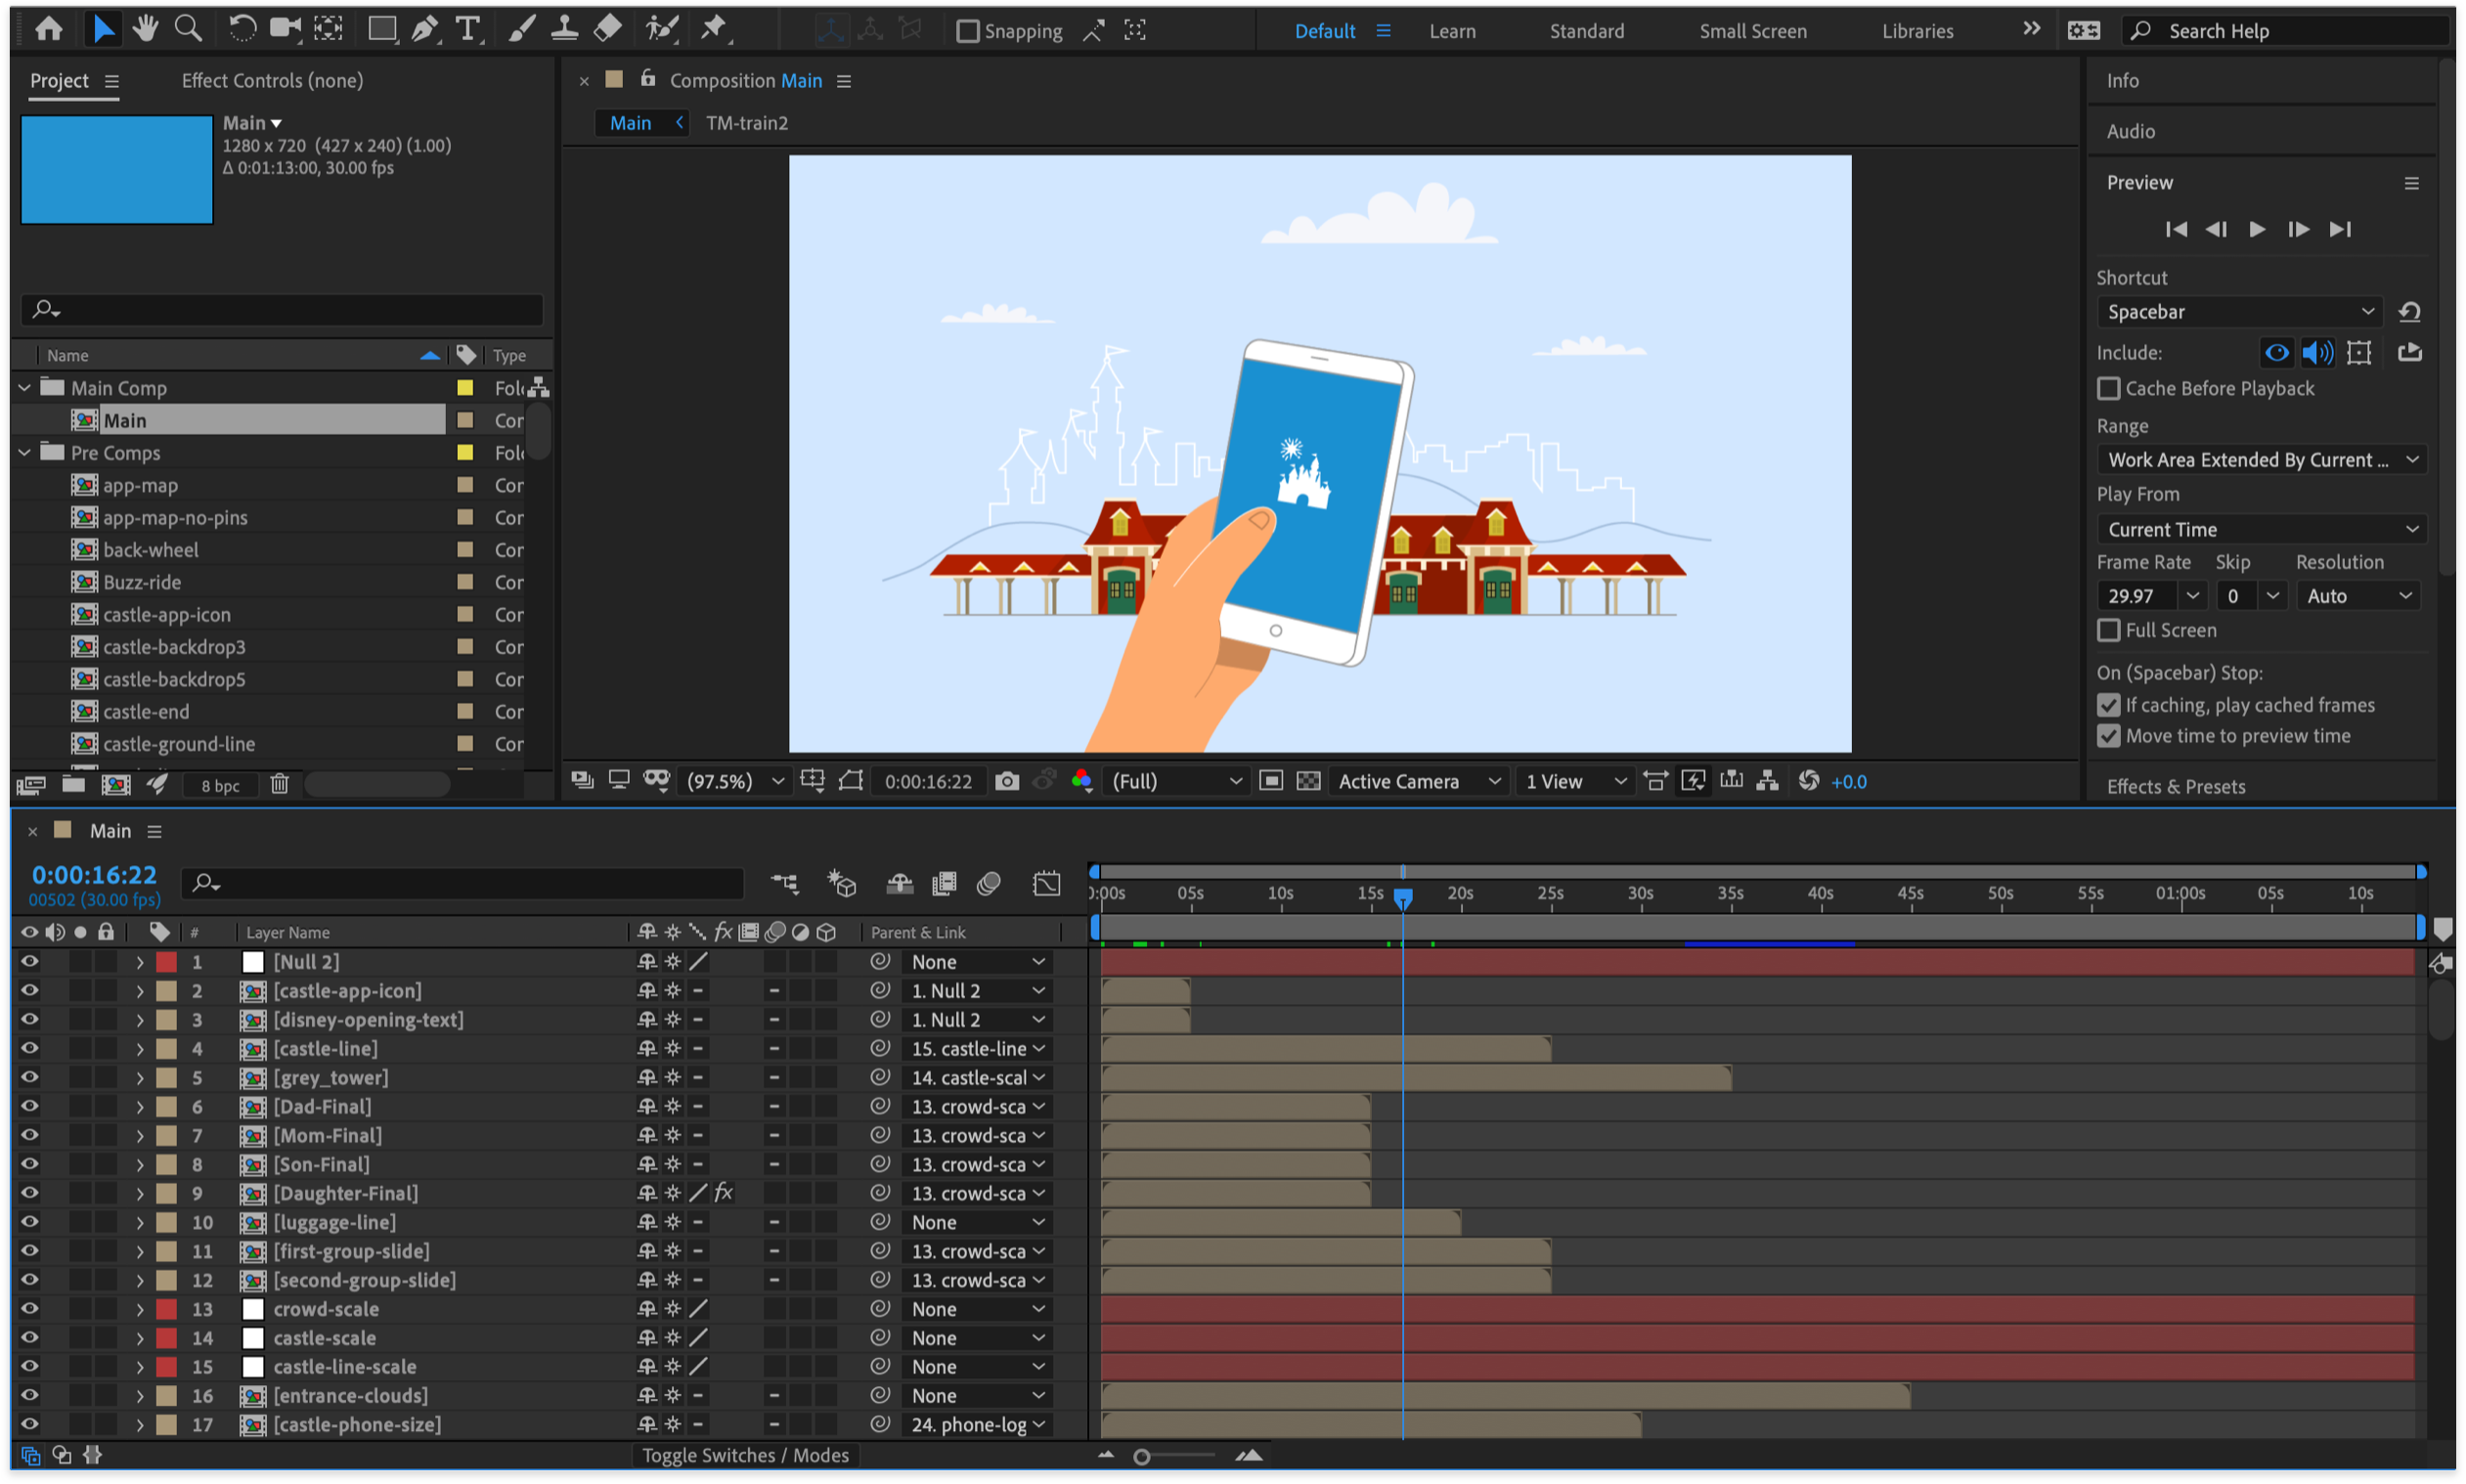Image resolution: width=2466 pixels, height=1484 pixels.
Task: Click the snapshot camera icon in viewer
Action: coord(1007,781)
